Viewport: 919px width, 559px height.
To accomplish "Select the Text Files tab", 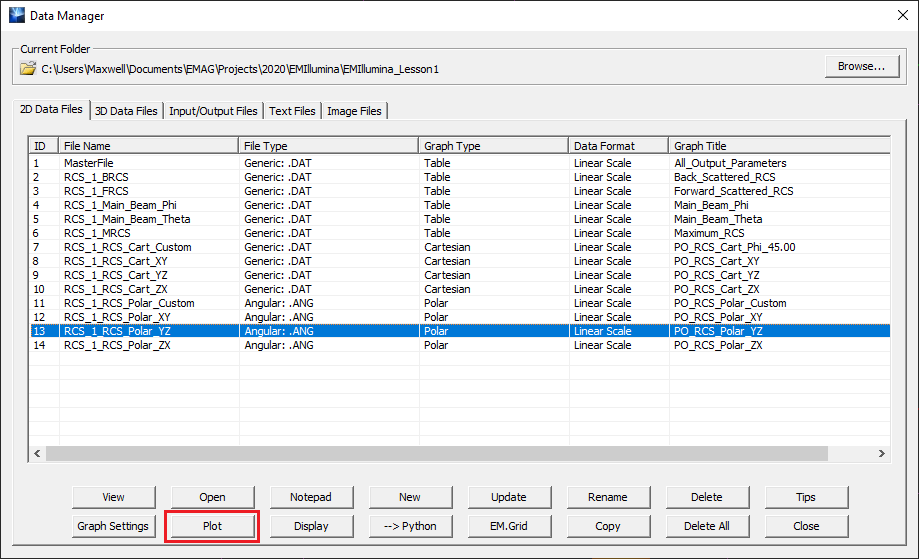I will coord(292,111).
